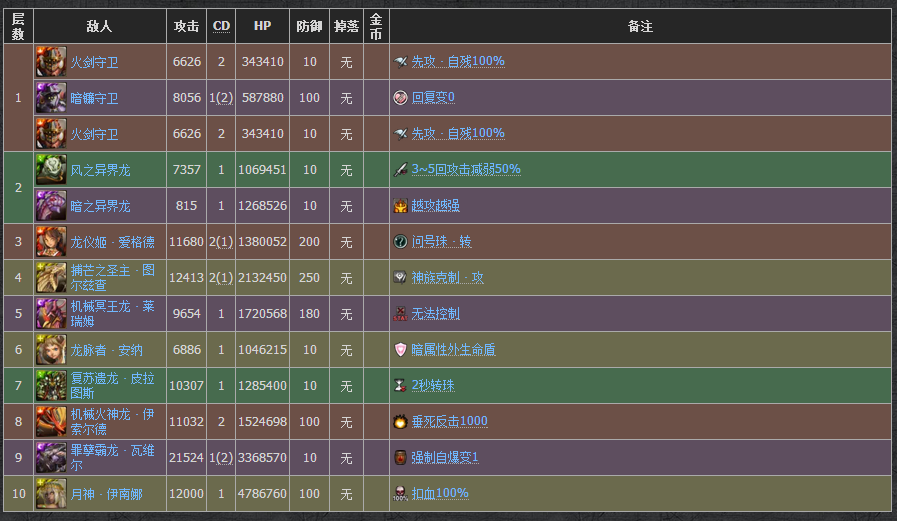Open the 无法控制 skill link
897x523 pixels.
(x=435, y=314)
